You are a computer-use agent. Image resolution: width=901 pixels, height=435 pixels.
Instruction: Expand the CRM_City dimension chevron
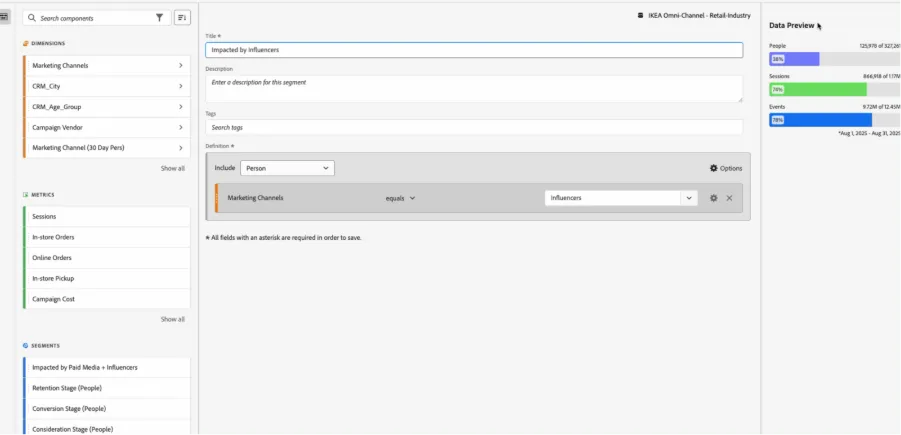[180, 86]
